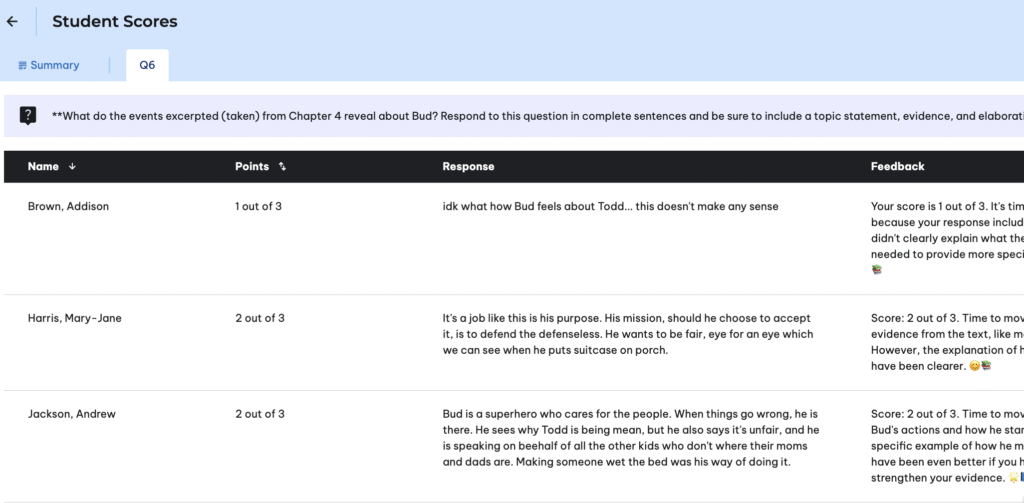
Task: Open Addison Brown's response text
Action: point(610,207)
